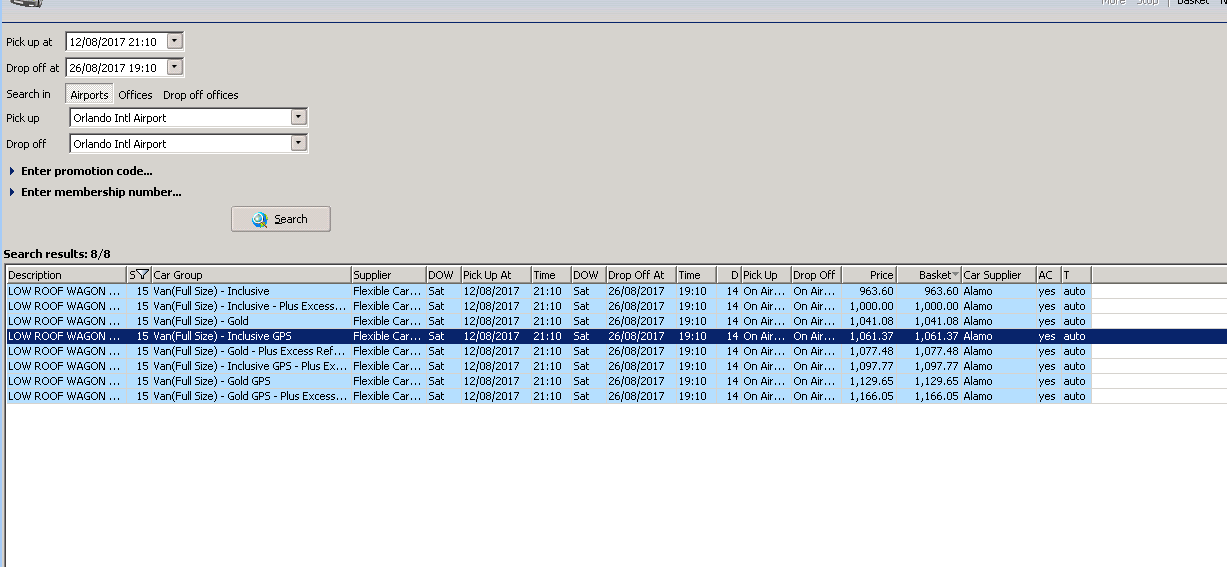Screen dimensions: 1227x567
Task: Expand Enter membership number section
Action: (x=94, y=192)
